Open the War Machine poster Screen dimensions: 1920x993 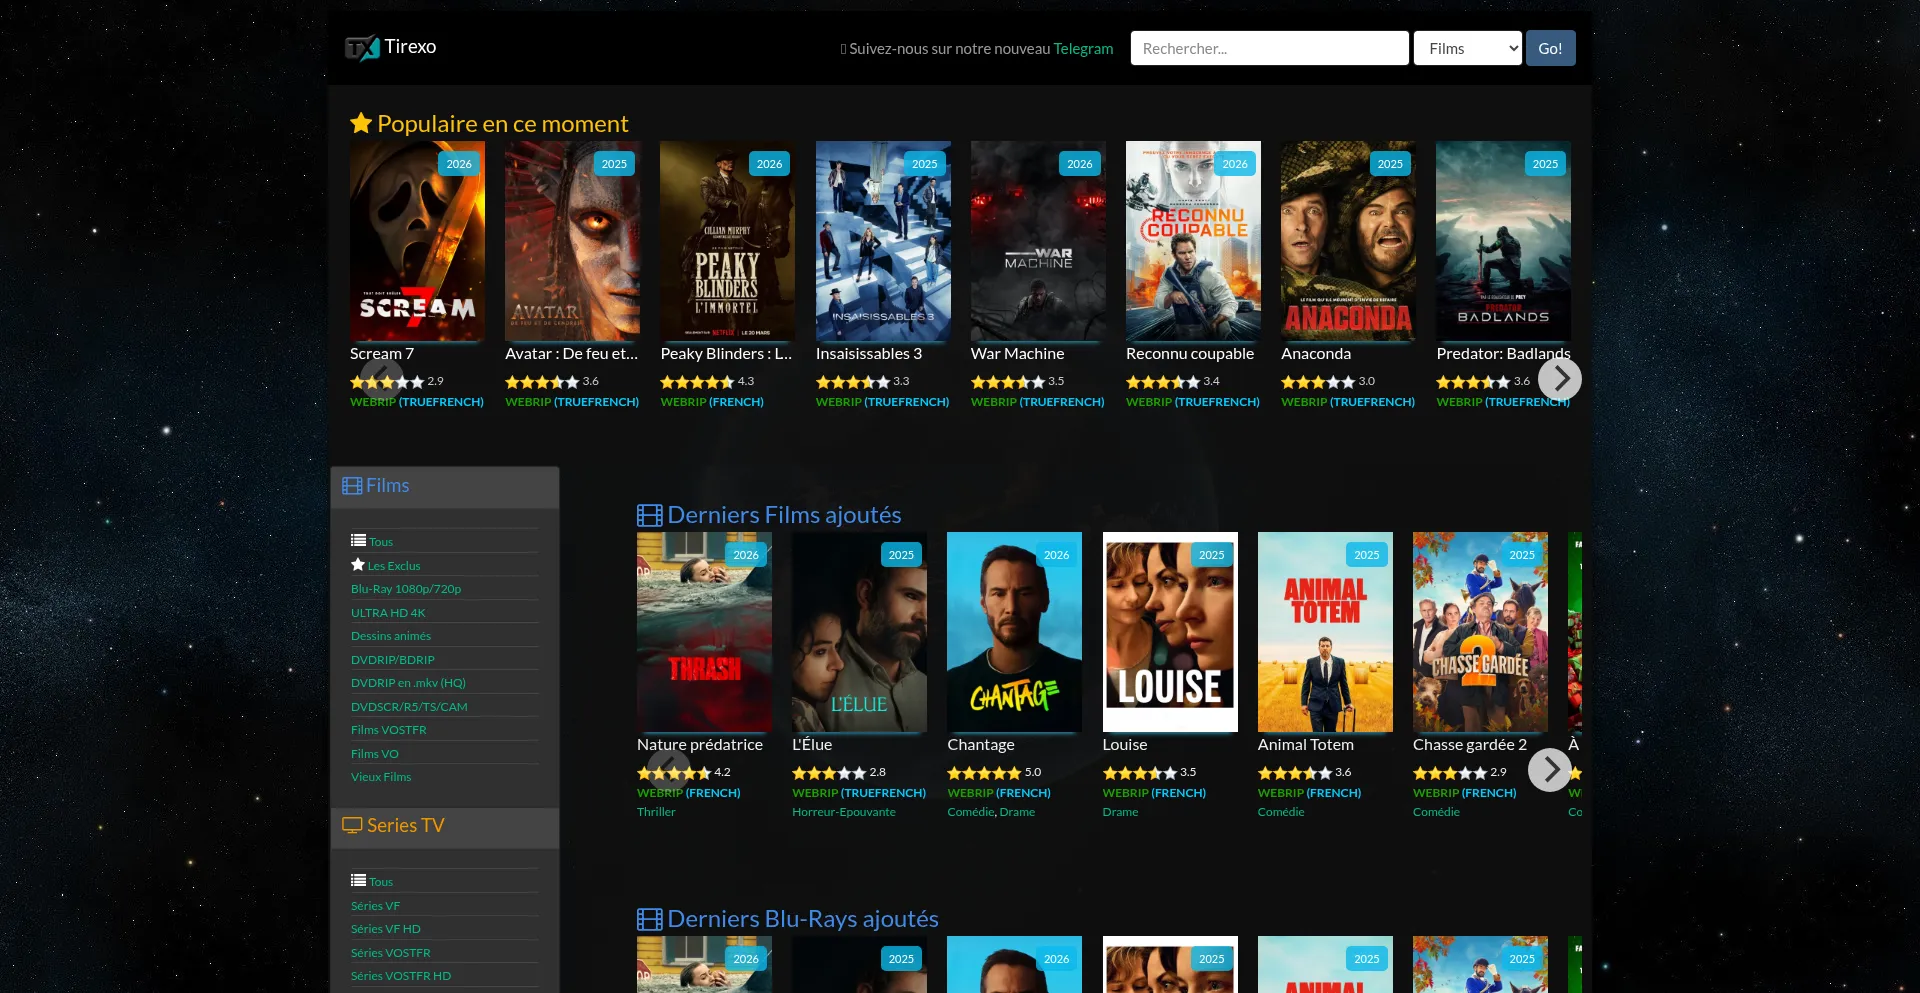click(1038, 241)
